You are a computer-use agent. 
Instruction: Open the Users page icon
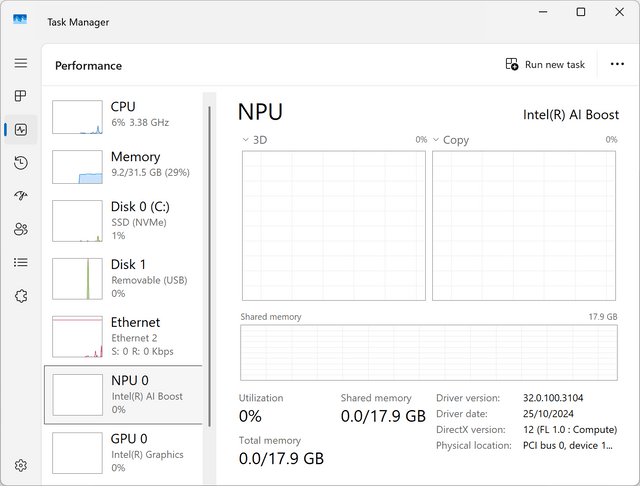point(21,229)
